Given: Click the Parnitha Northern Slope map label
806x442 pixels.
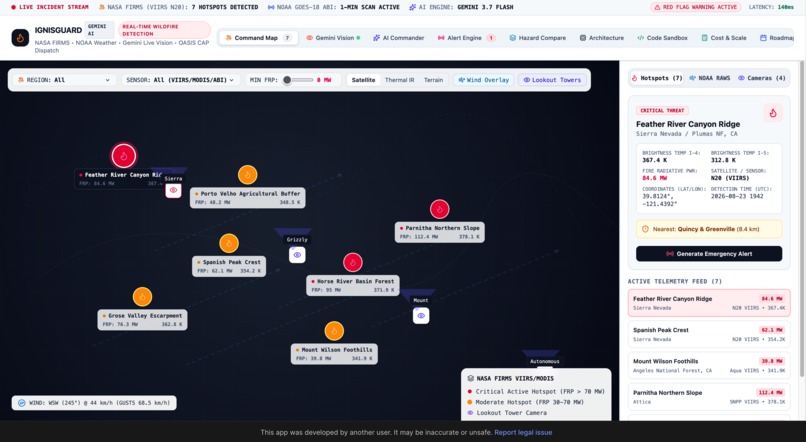Looking at the screenshot, I should tap(439, 232).
